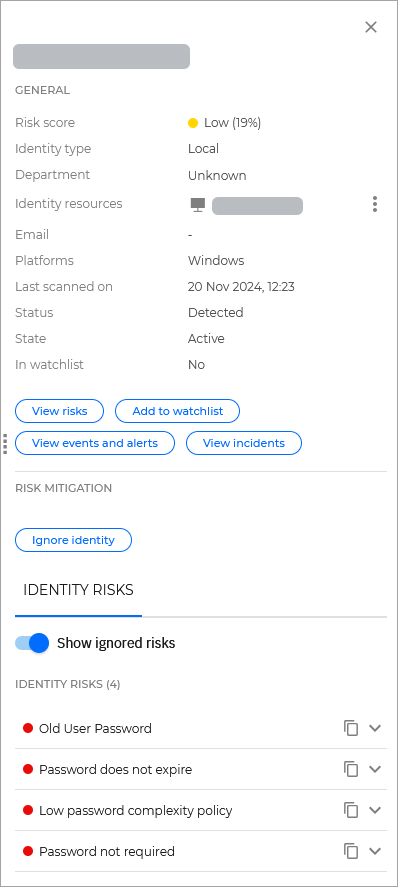Open the View risks button
This screenshot has width=398, height=887.
click(x=59, y=411)
